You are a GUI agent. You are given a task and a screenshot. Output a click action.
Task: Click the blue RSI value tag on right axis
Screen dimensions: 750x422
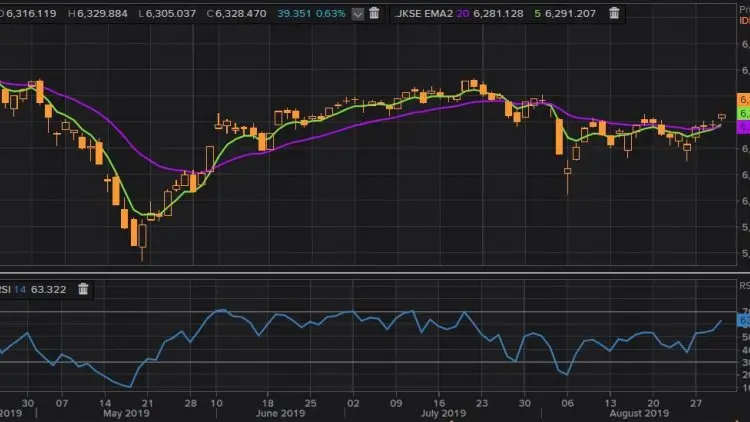coord(743,320)
